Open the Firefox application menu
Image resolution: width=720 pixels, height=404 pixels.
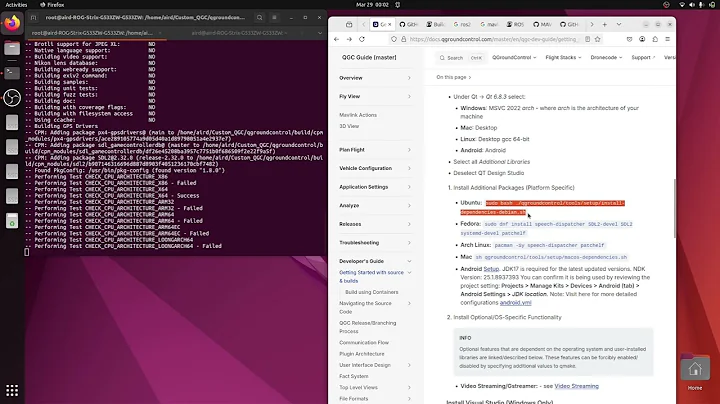pyautogui.click(x=668, y=39)
